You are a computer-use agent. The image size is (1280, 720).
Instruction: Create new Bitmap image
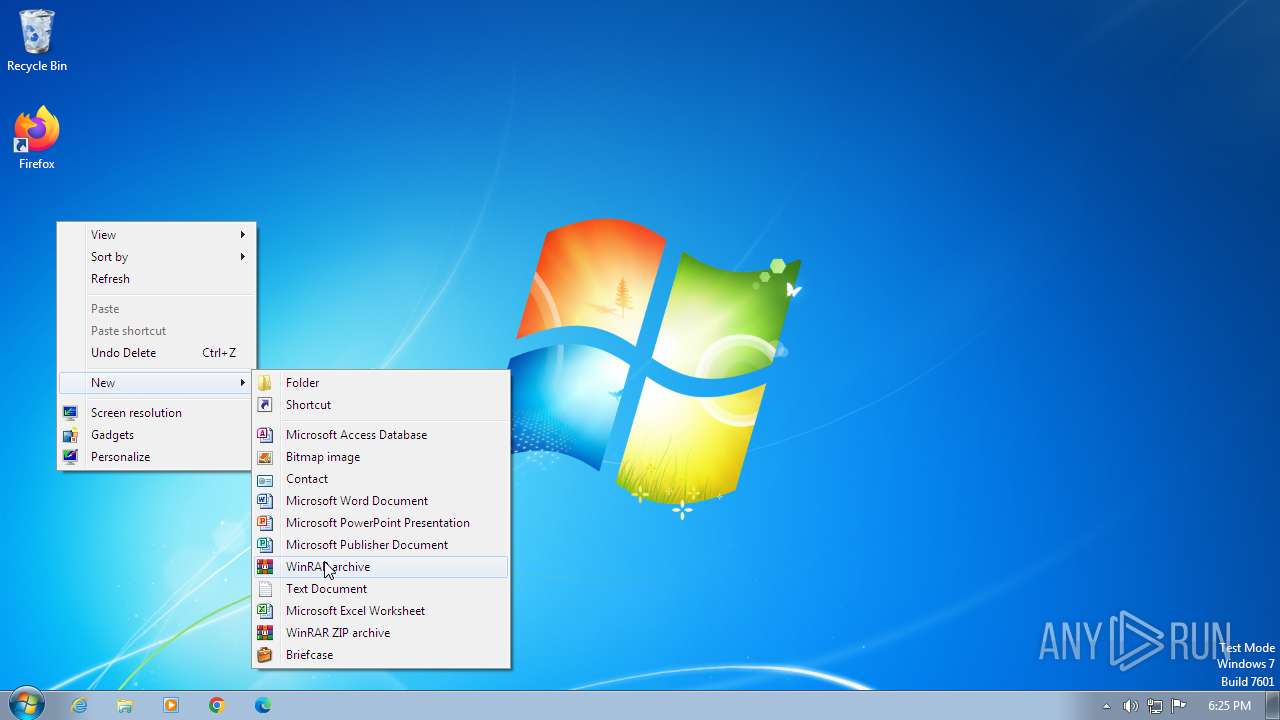coord(381,457)
